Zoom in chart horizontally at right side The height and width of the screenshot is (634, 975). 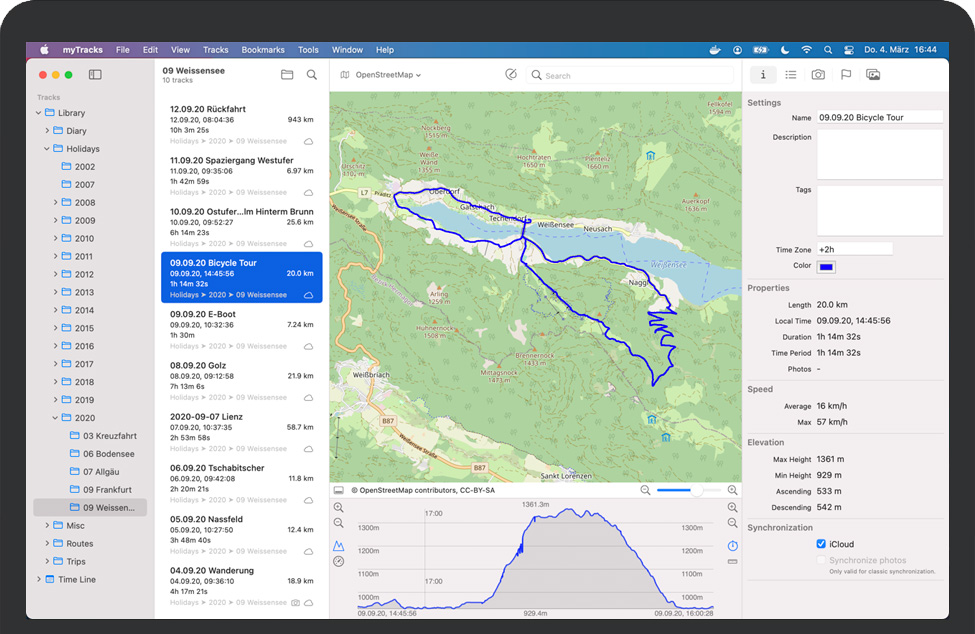coord(732,507)
